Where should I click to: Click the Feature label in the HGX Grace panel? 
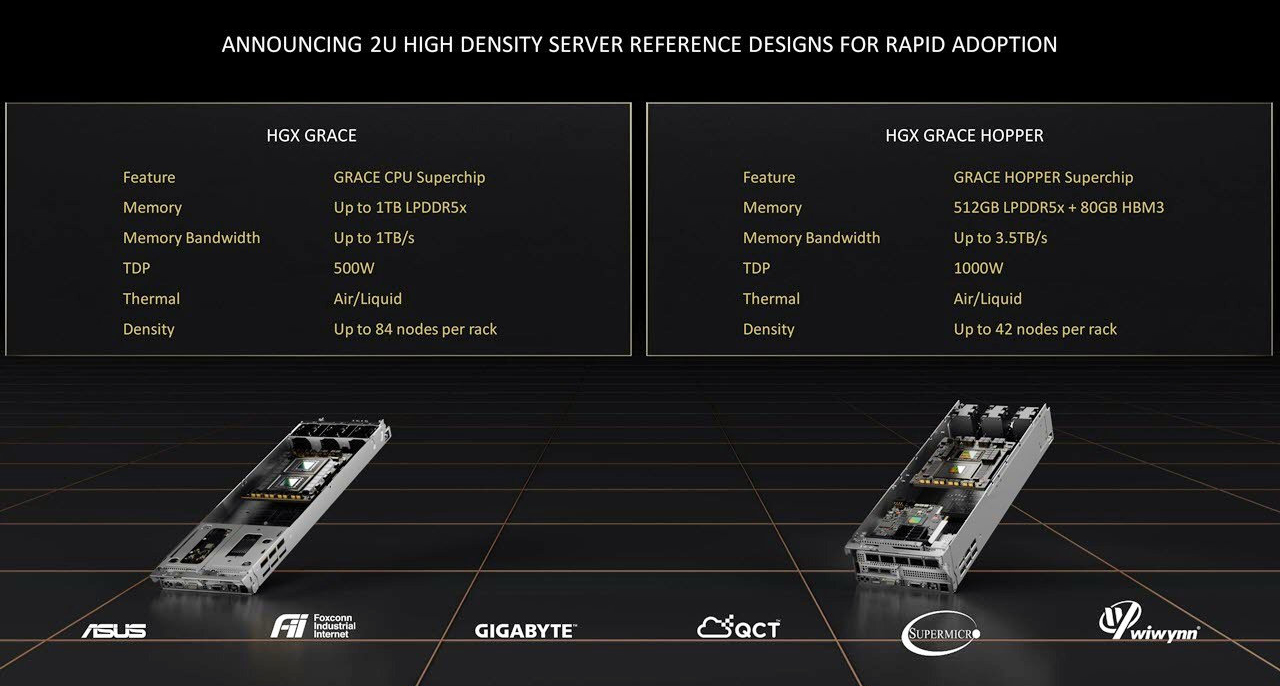point(149,178)
